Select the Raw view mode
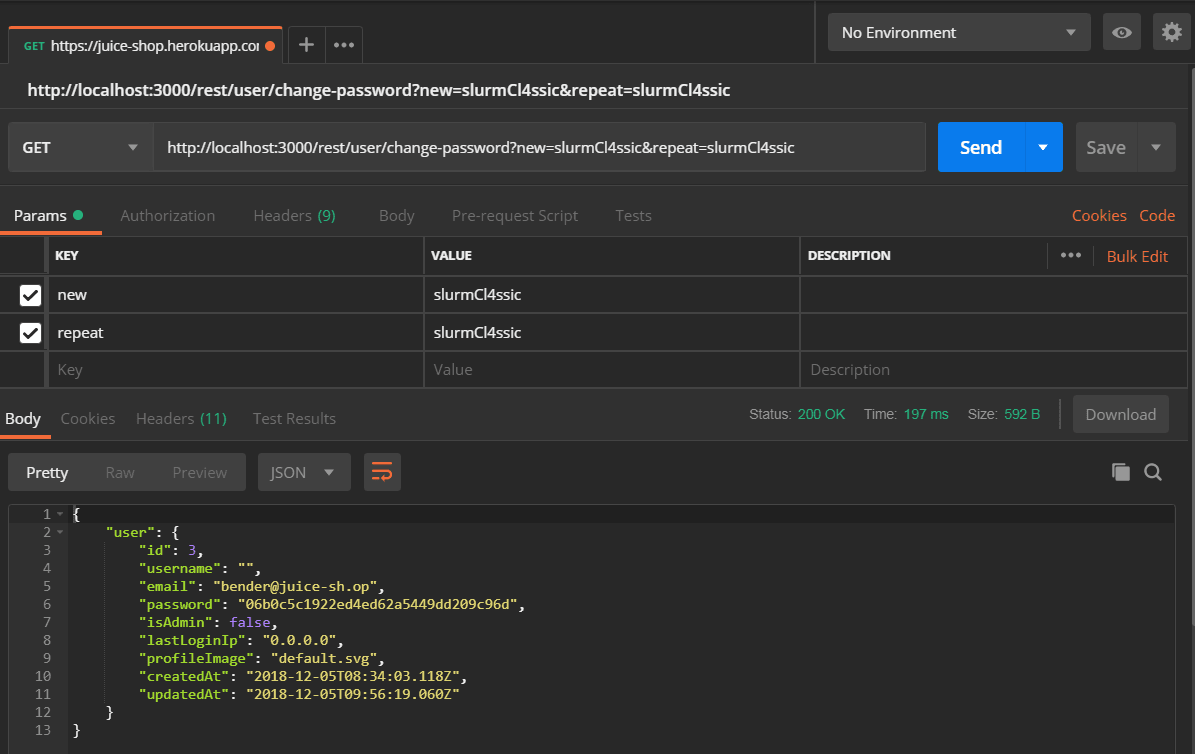This screenshot has width=1195, height=754. (120, 473)
